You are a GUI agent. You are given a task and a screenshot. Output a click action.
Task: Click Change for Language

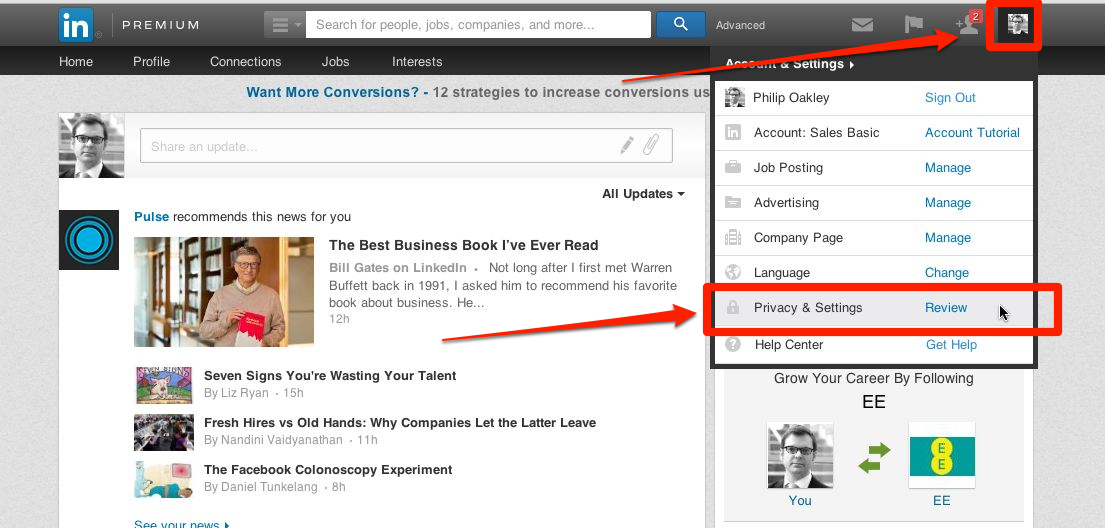click(946, 273)
